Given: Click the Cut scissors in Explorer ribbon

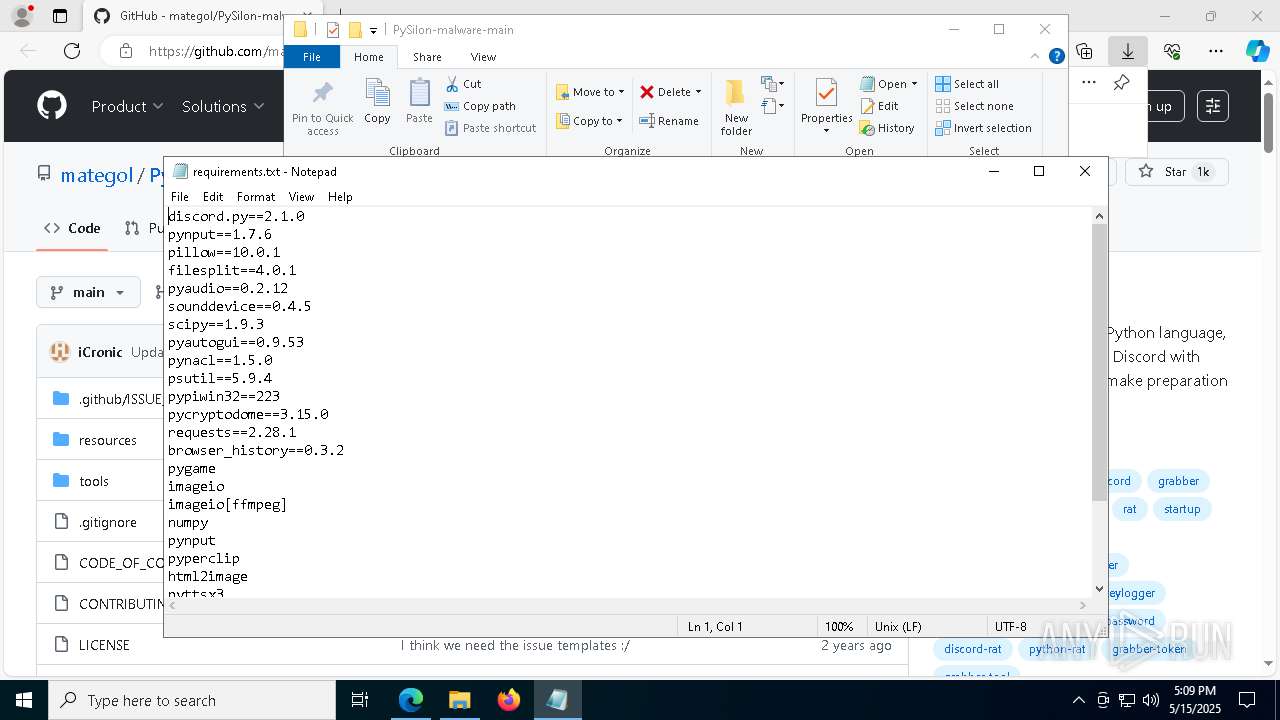Looking at the screenshot, I should pos(463,84).
